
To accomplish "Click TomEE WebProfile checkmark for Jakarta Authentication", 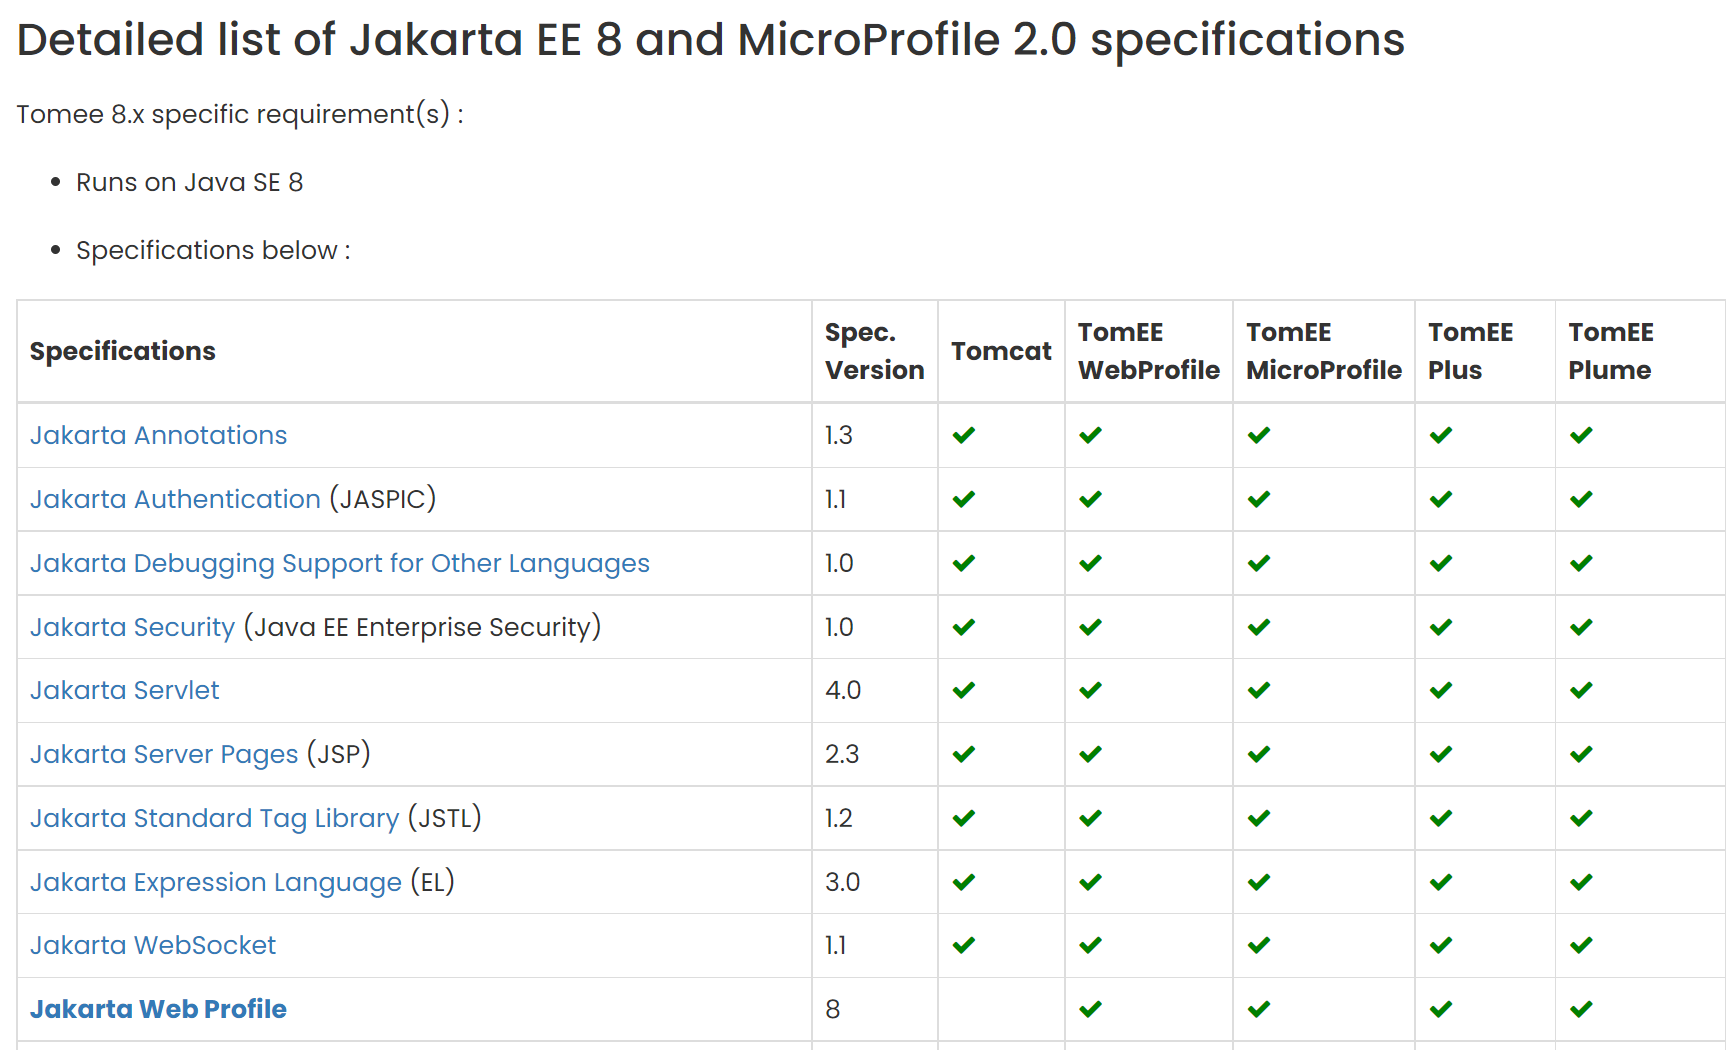I will 1091,499.
